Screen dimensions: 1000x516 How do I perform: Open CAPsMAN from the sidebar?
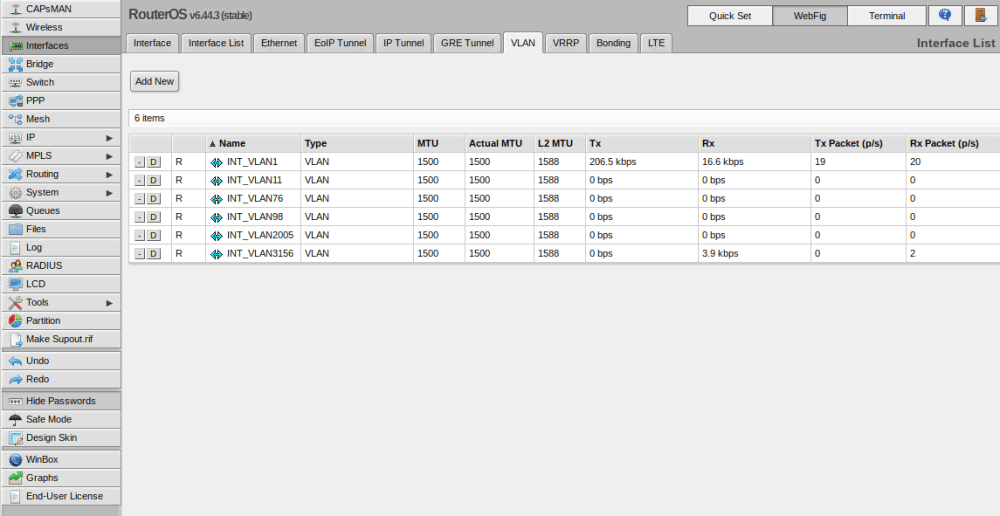(60, 9)
